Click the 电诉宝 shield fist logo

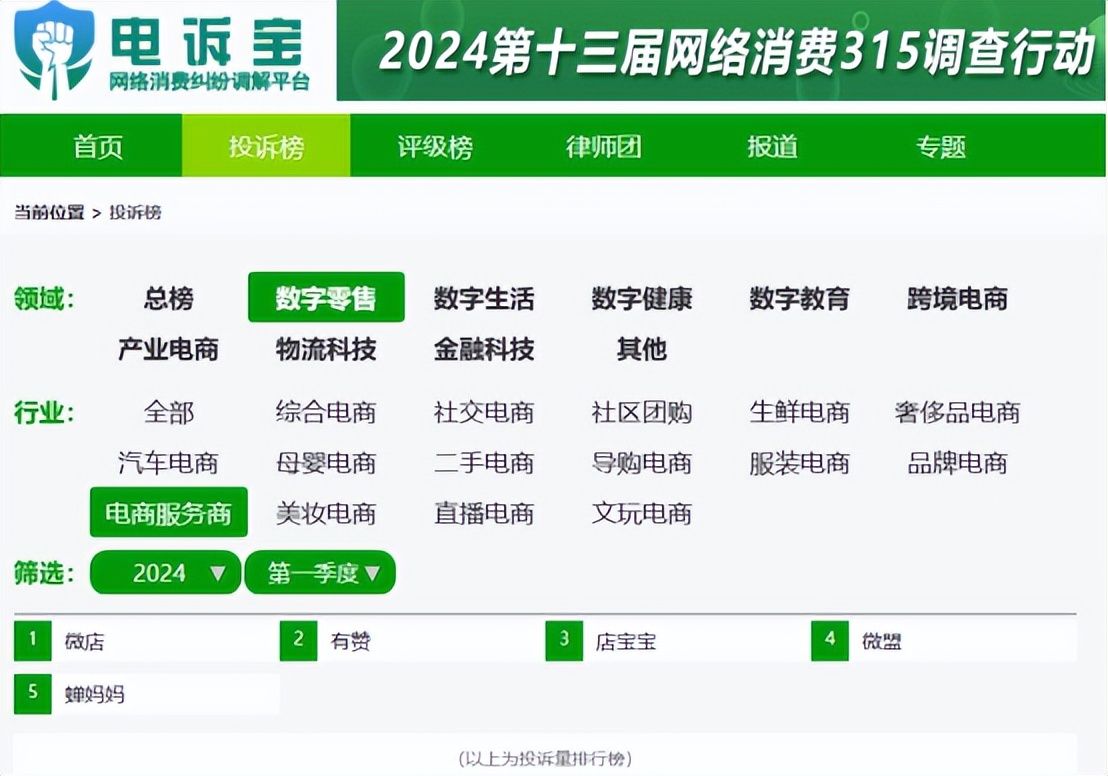pyautogui.click(x=55, y=50)
